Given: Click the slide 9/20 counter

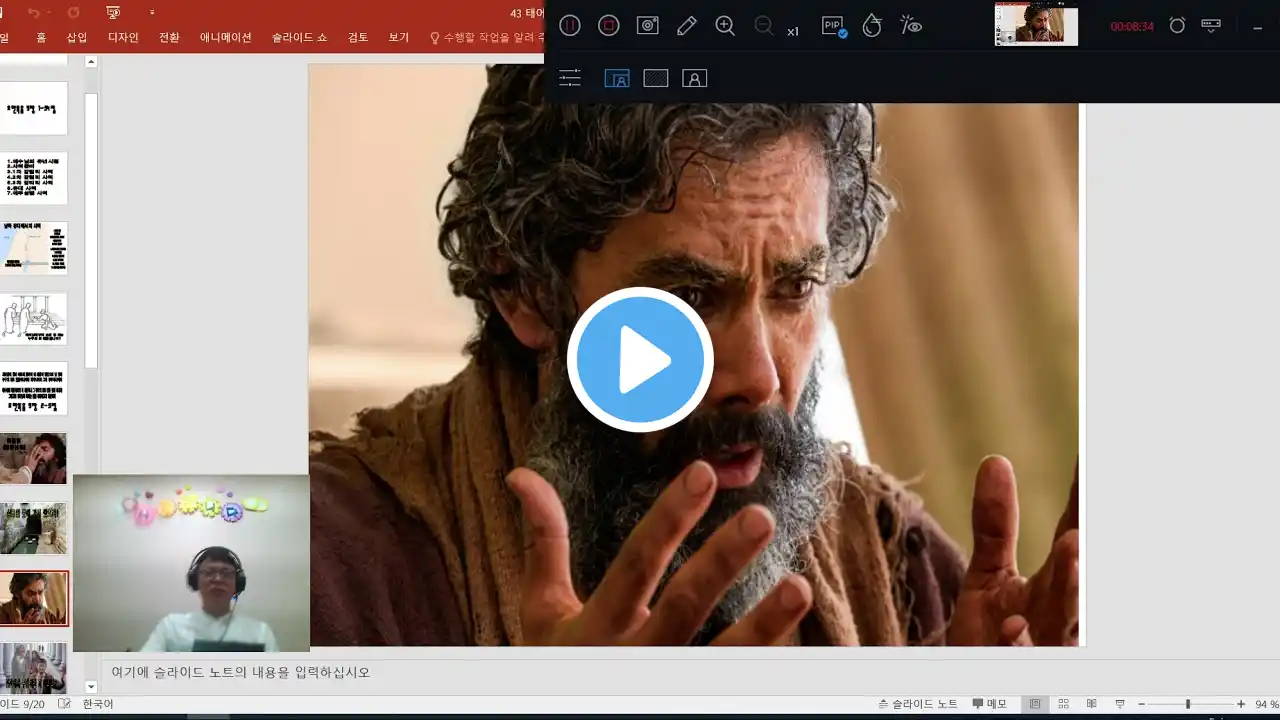Looking at the screenshot, I should 22,704.
